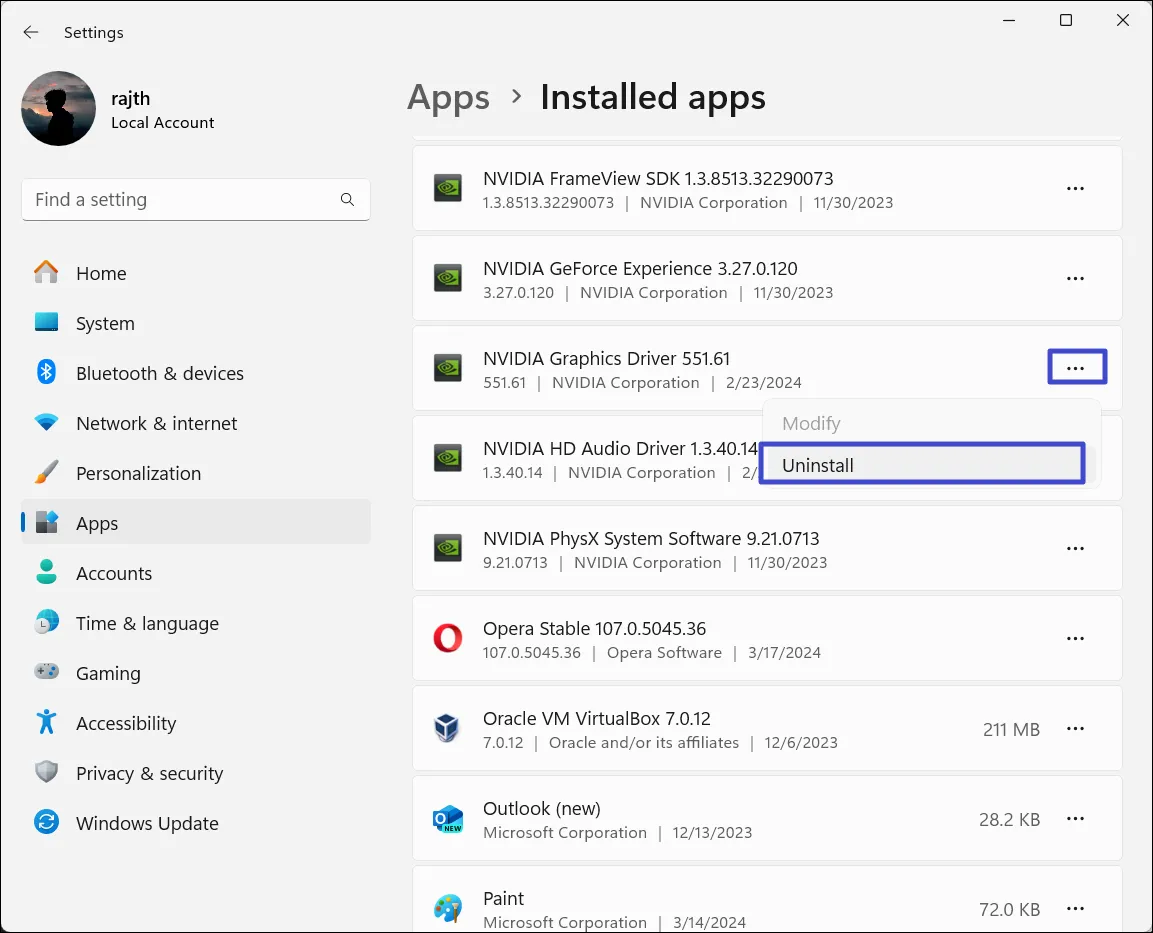The width and height of the screenshot is (1153, 933).
Task: Open more options for NVIDIA Graphics Driver
Action: (x=1075, y=368)
